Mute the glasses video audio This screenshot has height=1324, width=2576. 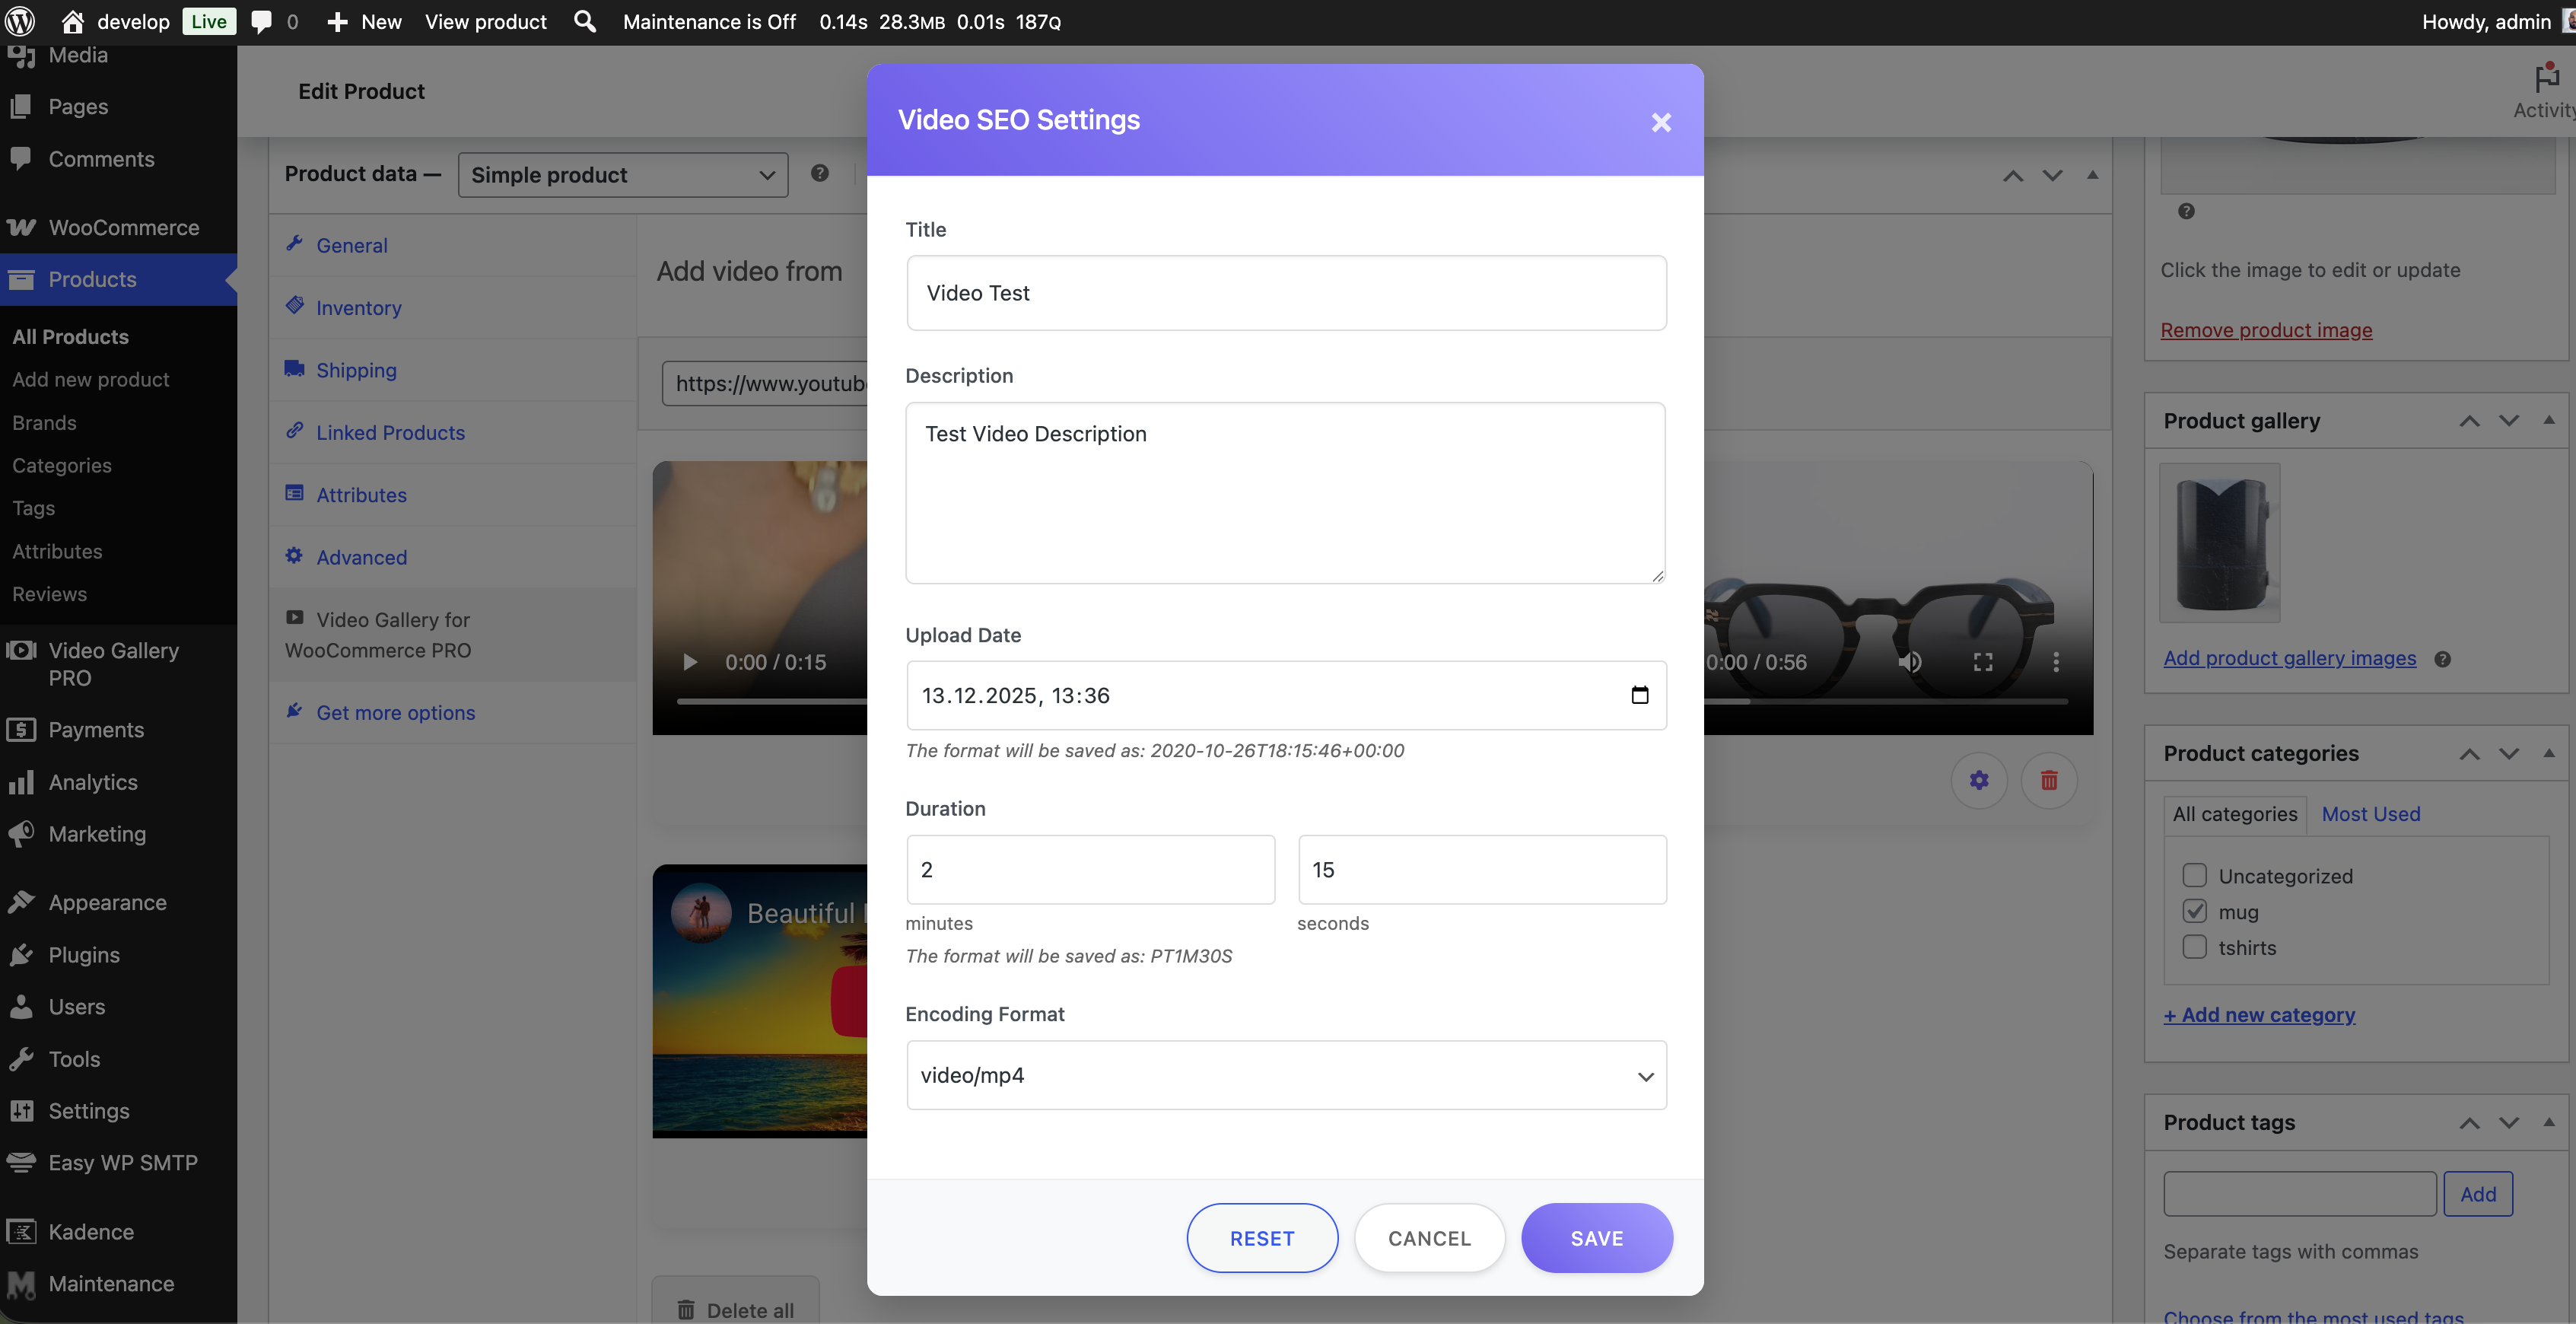point(1910,661)
